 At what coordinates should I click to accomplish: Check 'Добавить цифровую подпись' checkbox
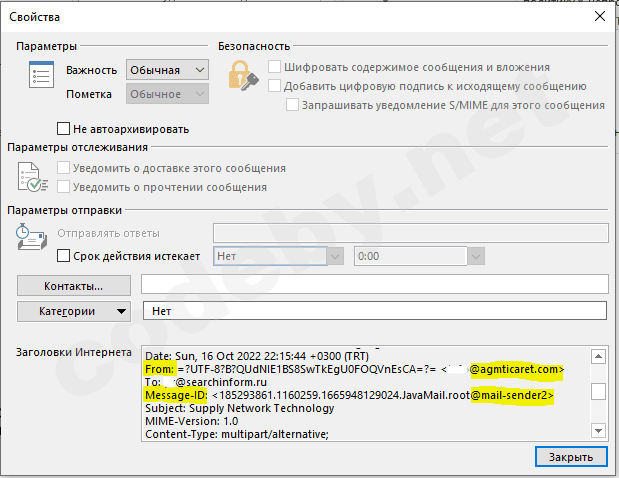(274, 86)
